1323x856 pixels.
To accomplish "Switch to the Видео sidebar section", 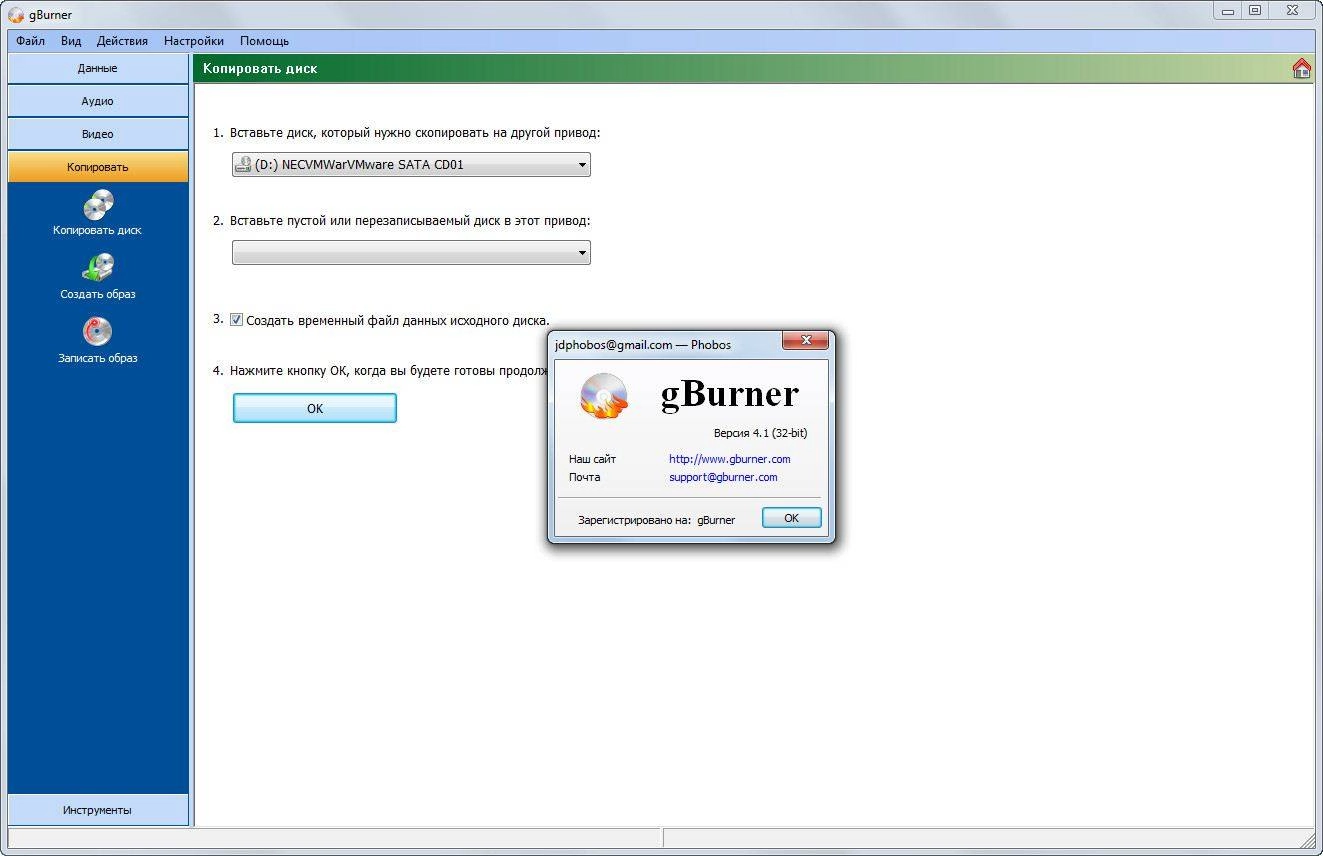I will [x=98, y=134].
